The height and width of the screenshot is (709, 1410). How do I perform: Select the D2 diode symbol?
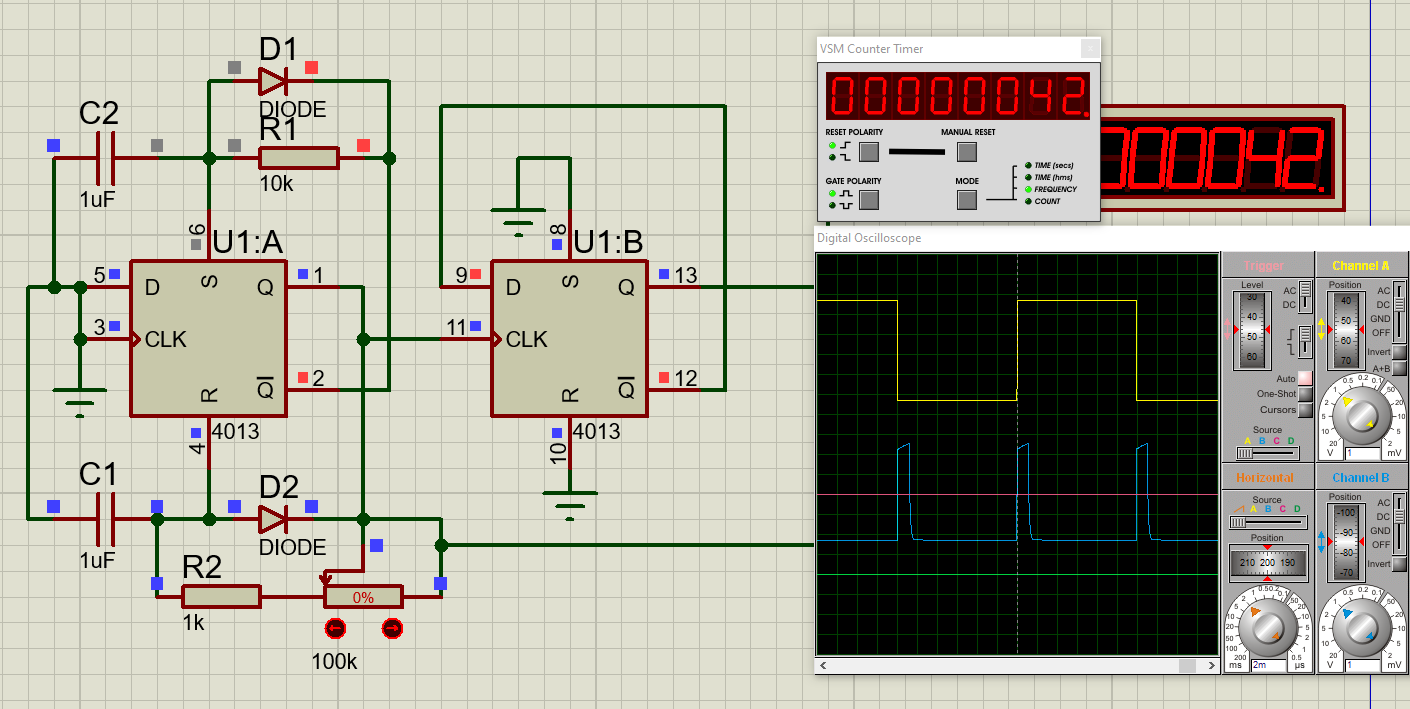[x=272, y=519]
